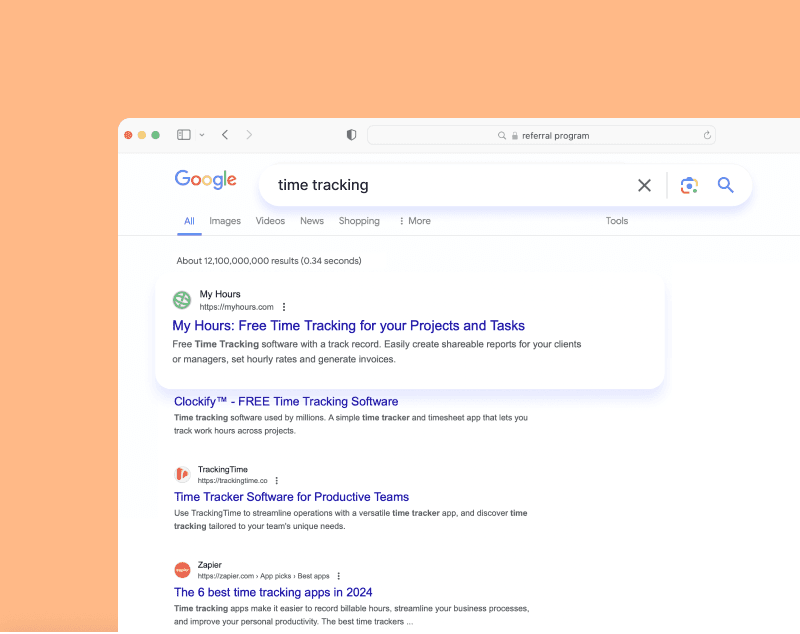
Task: Clear the search query with the X
Action: (644, 185)
